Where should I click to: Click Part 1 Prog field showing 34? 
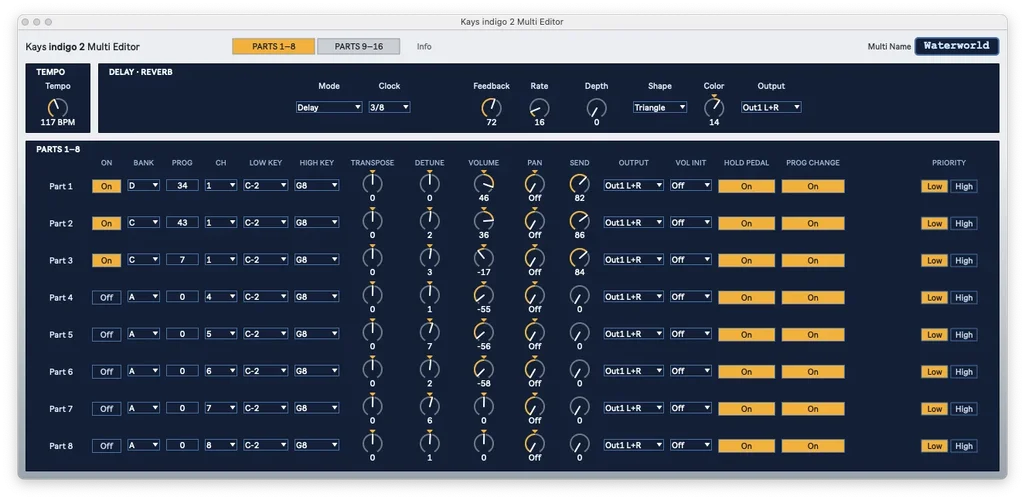click(182, 186)
